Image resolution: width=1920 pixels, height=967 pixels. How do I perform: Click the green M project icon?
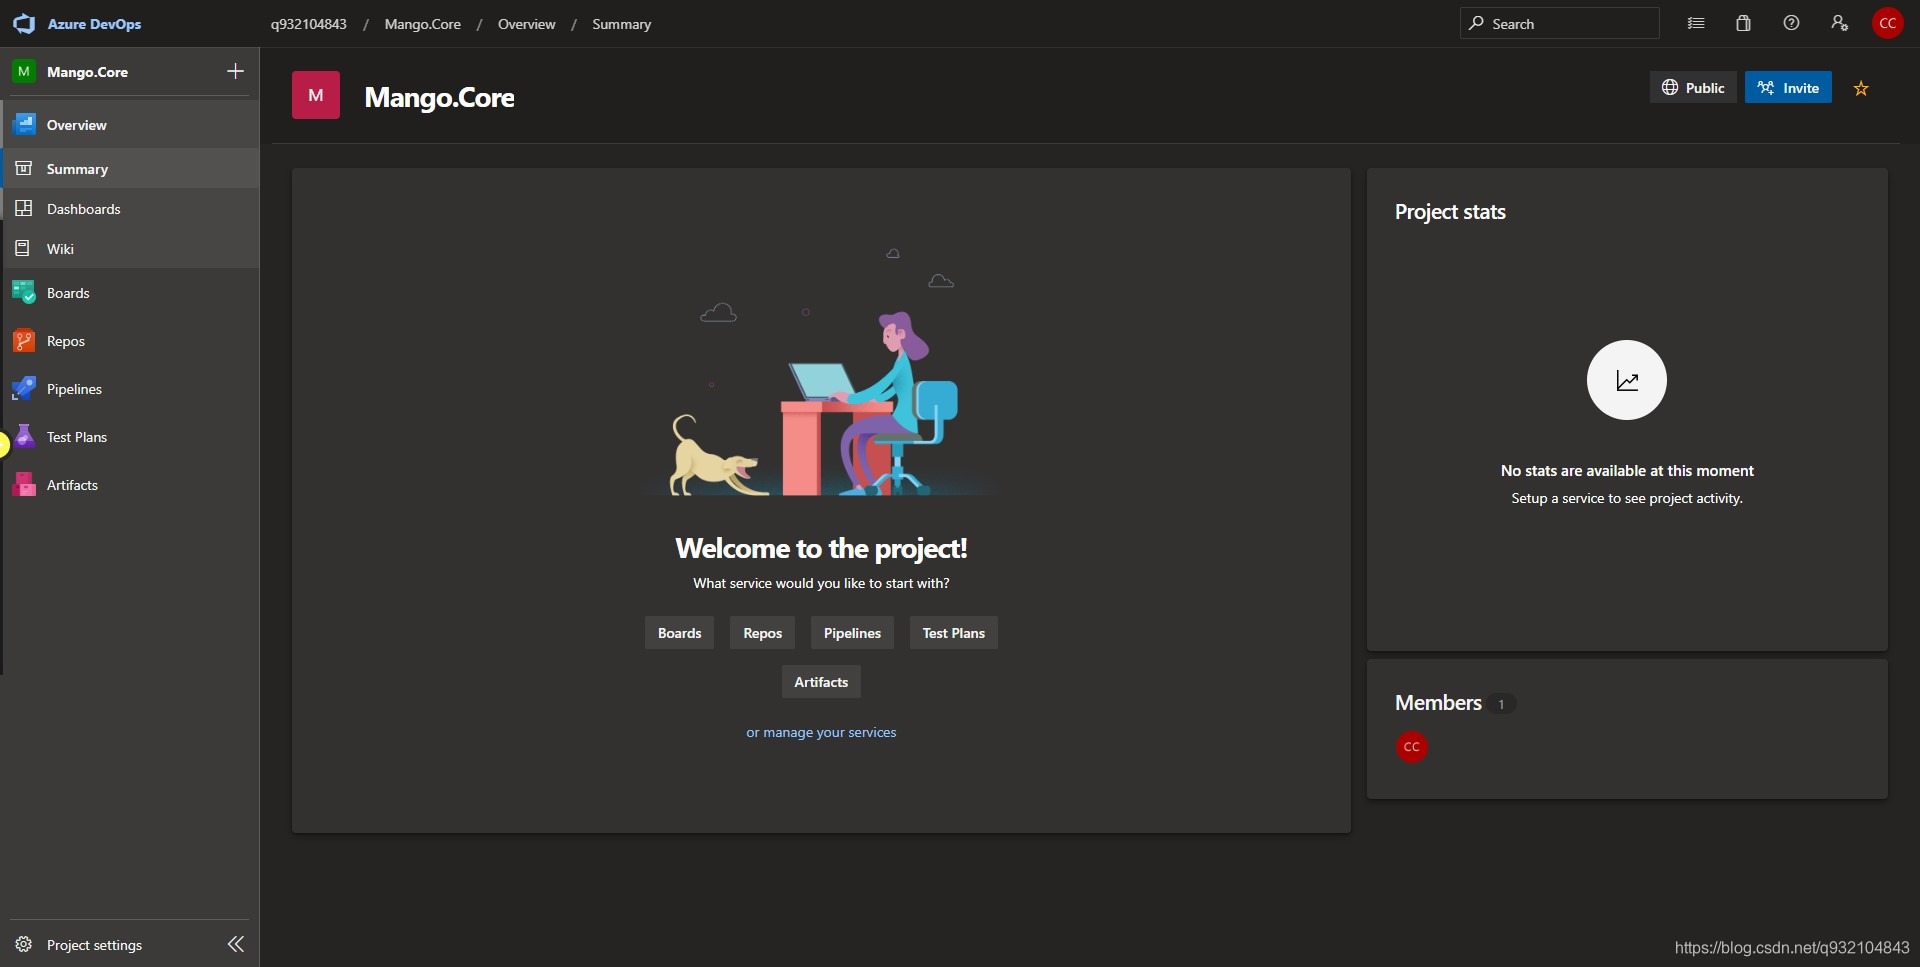pos(24,71)
